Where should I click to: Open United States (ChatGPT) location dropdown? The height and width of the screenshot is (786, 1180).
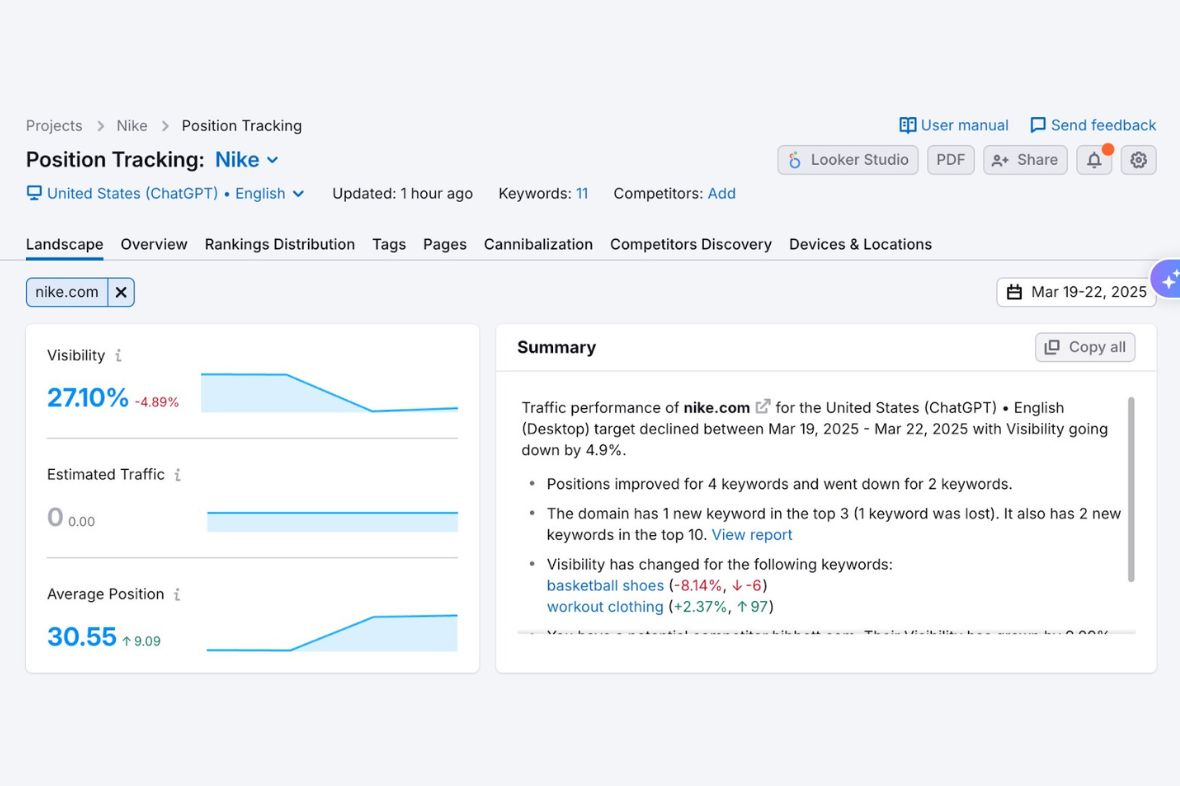click(x=166, y=194)
